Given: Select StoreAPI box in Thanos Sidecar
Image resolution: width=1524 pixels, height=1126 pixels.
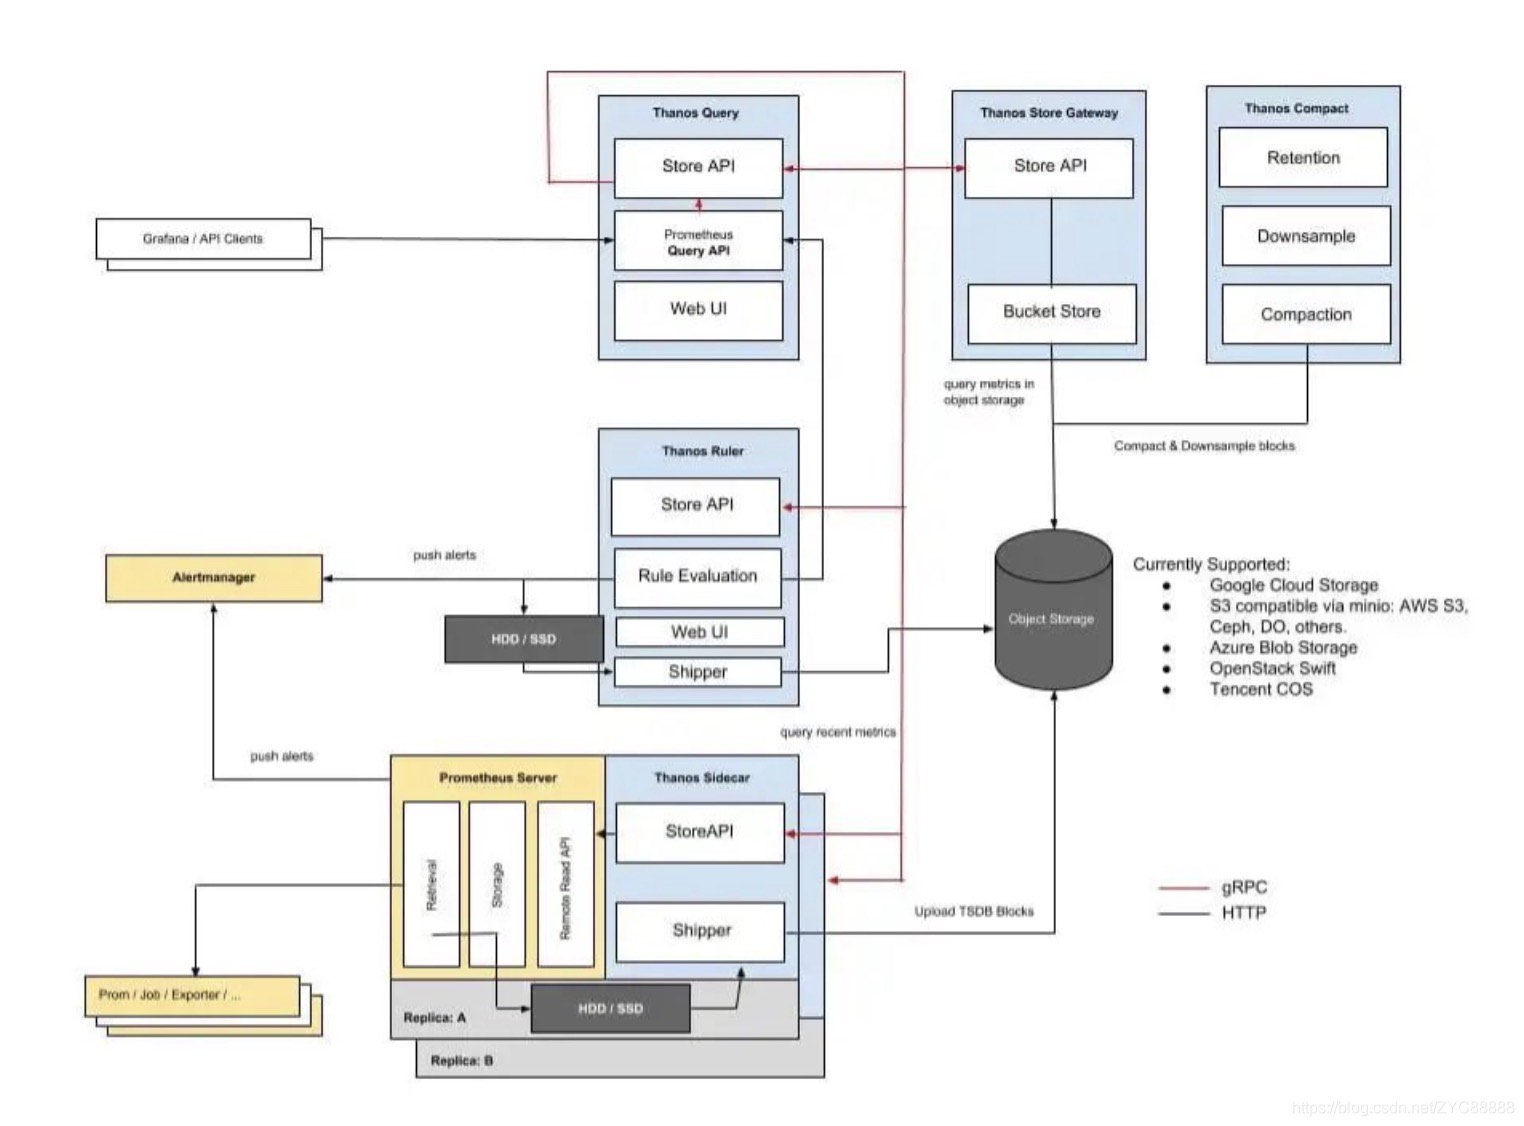Looking at the screenshot, I should pos(700,832).
